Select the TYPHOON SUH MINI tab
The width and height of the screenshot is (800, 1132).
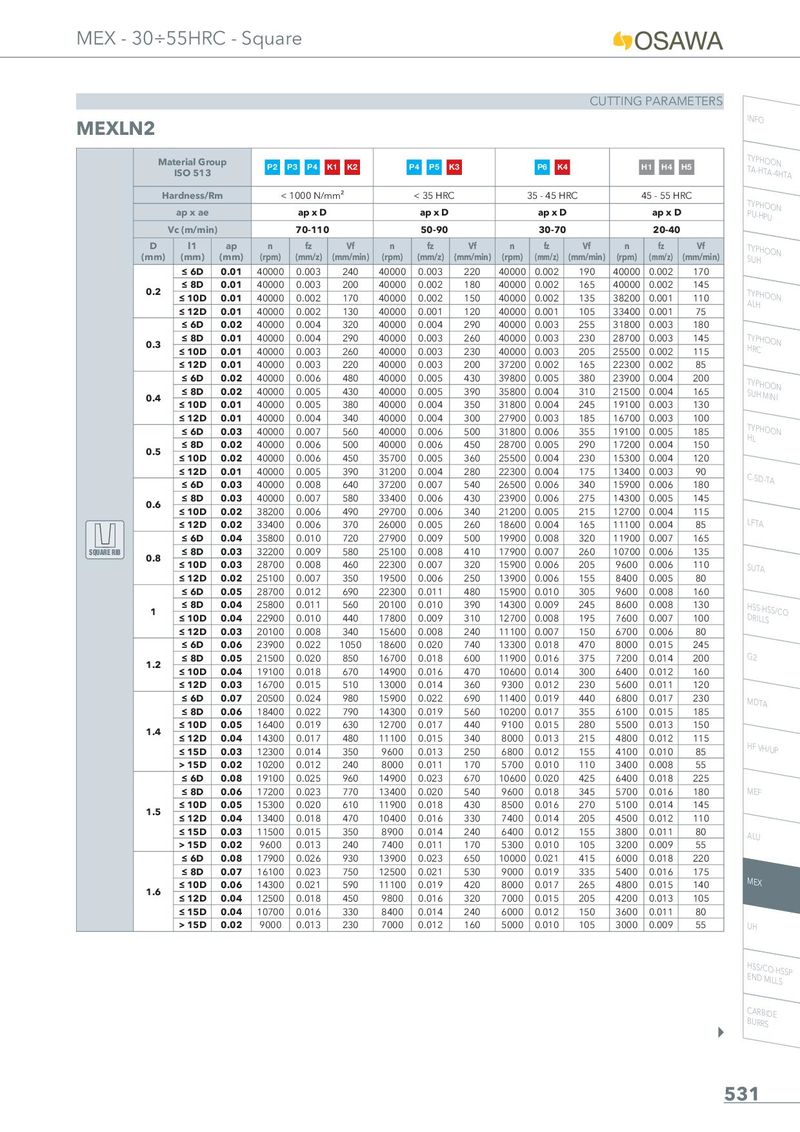coord(770,390)
